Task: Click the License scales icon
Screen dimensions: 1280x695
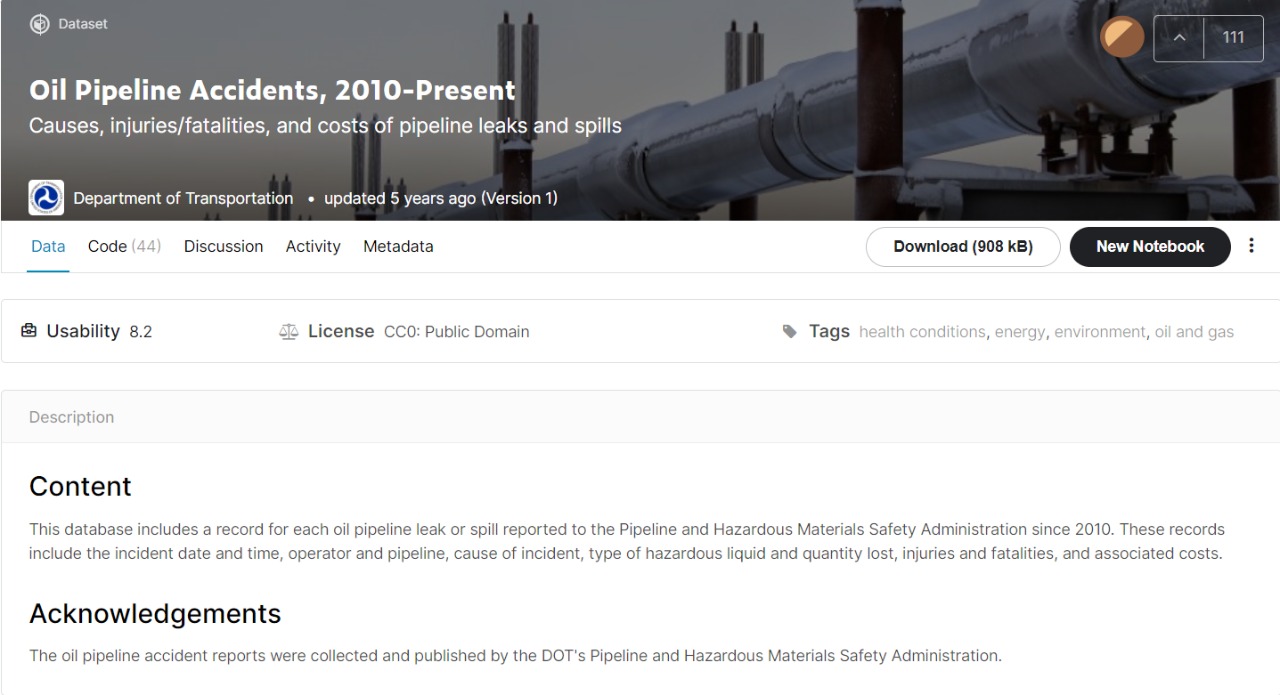Action: (289, 332)
